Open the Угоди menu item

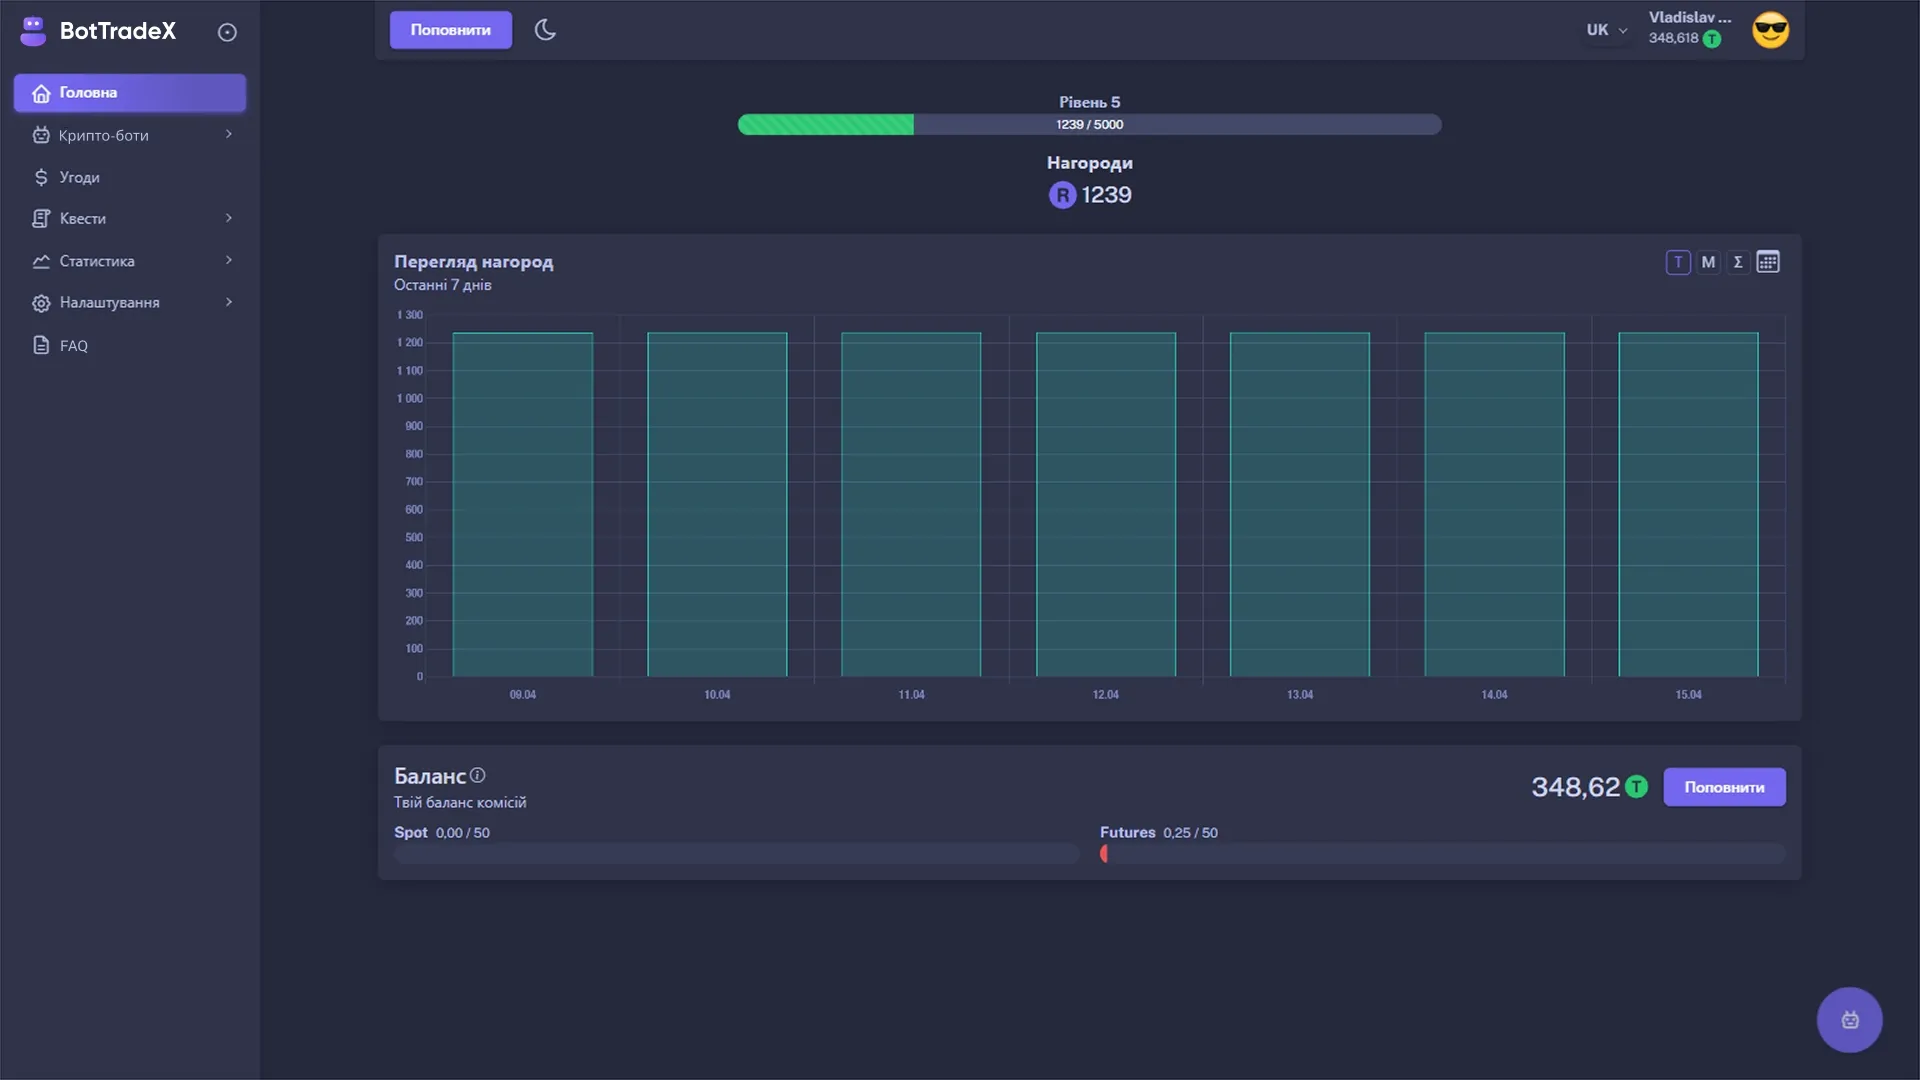pos(80,177)
